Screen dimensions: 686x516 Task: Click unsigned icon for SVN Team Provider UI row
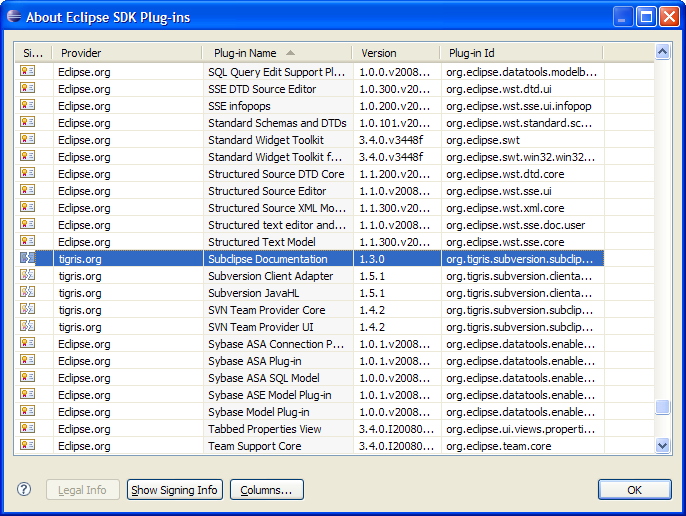(28, 326)
